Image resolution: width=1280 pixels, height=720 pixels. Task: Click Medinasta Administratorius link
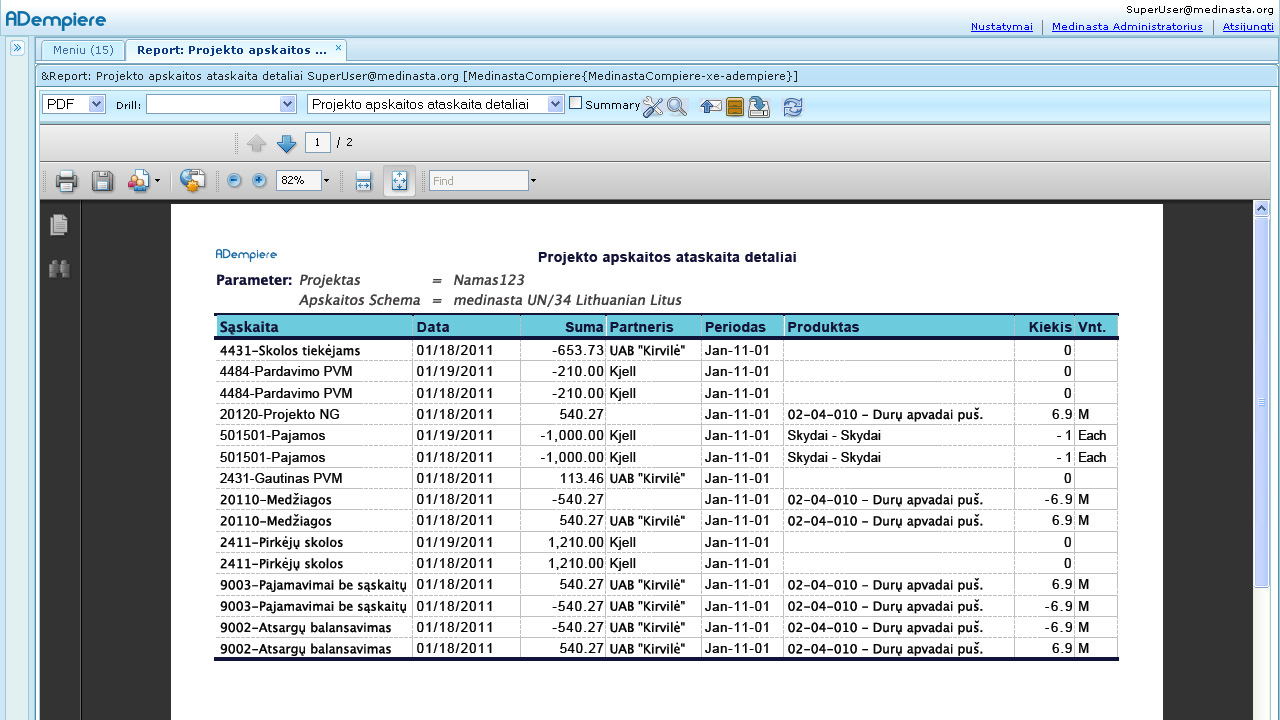click(x=1128, y=27)
